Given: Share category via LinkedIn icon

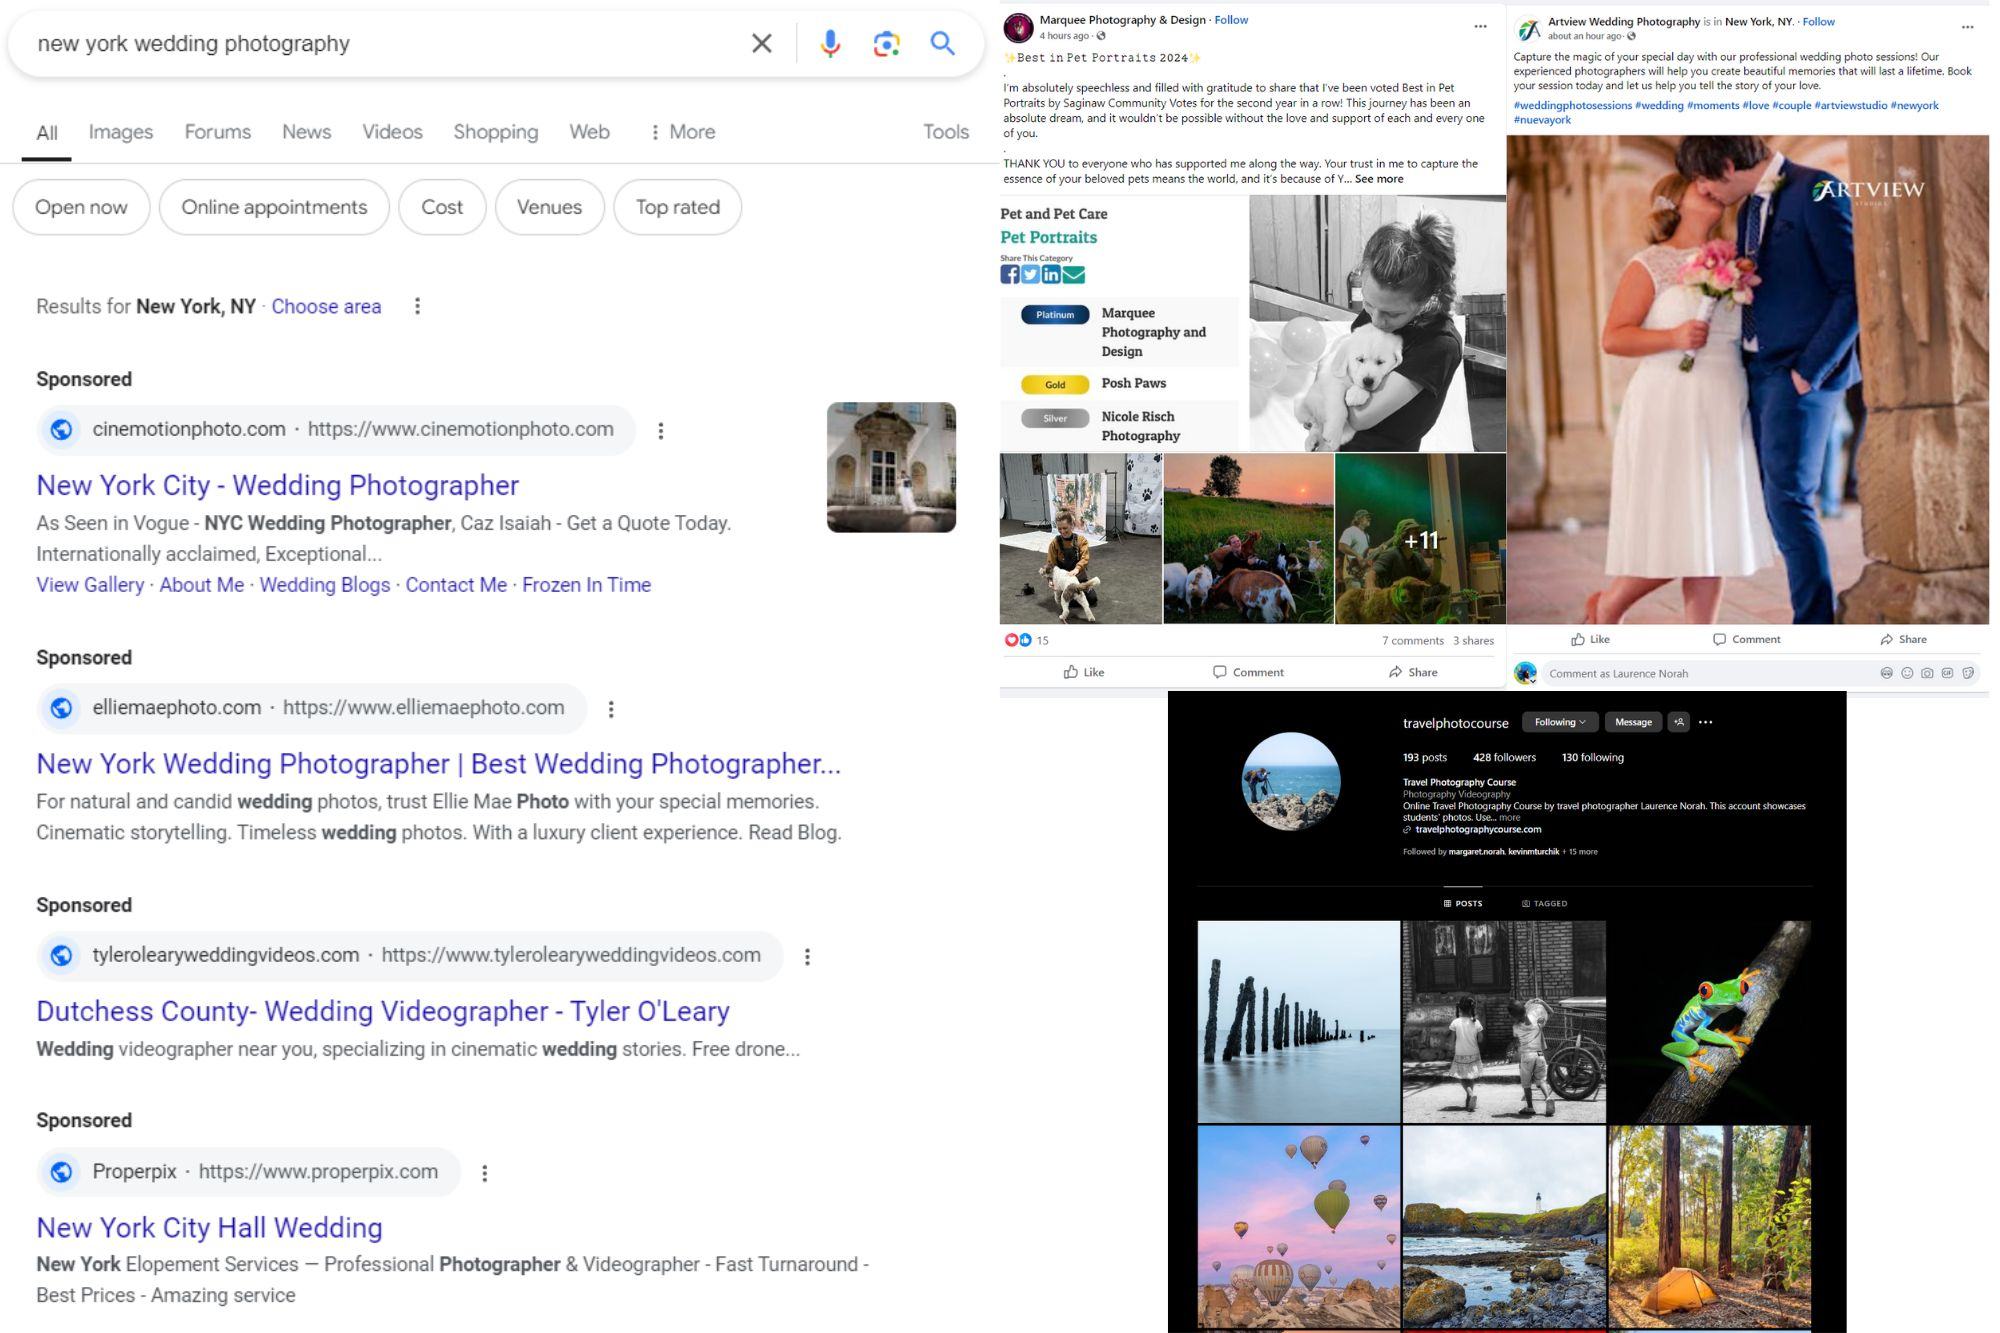Looking at the screenshot, I should (1051, 274).
